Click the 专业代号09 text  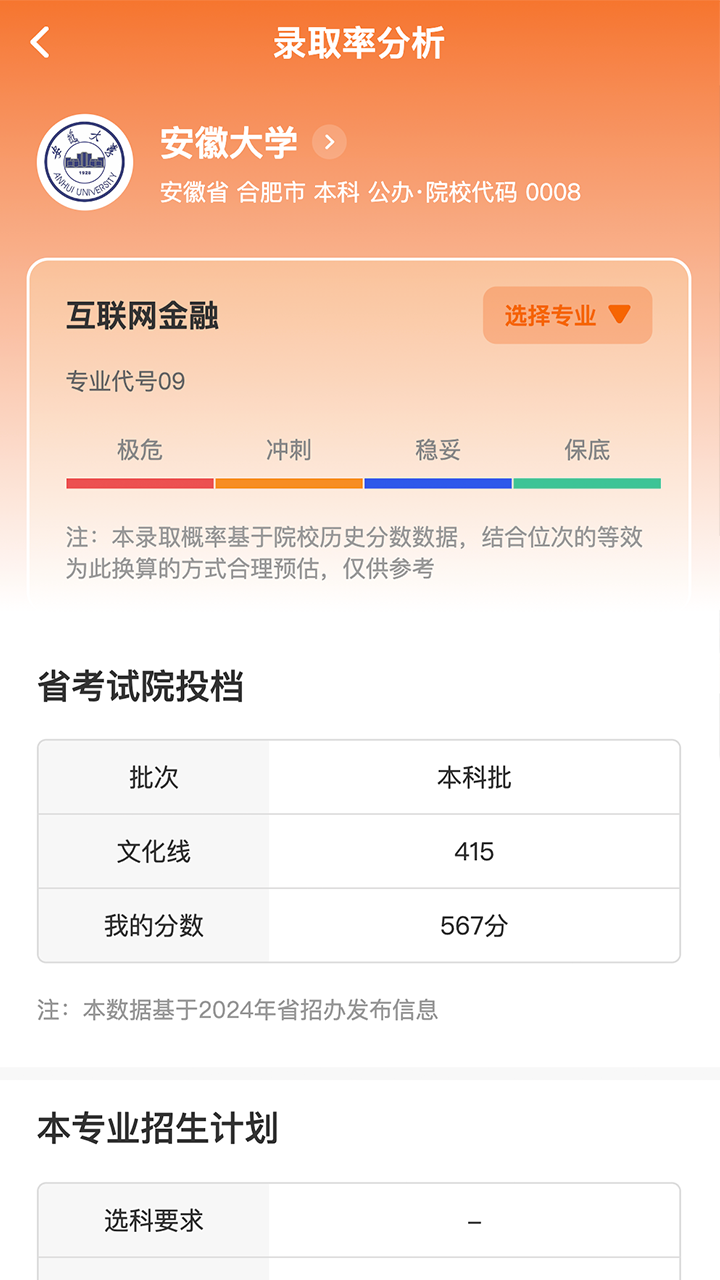[x=125, y=380]
